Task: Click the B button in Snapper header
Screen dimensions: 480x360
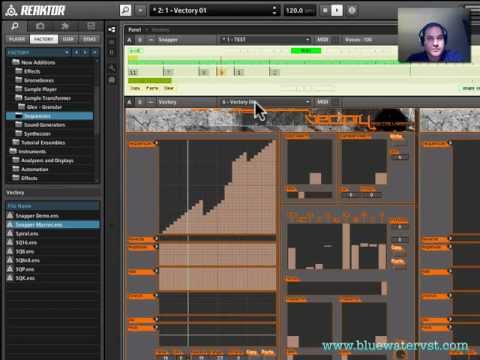Action: coord(140,40)
